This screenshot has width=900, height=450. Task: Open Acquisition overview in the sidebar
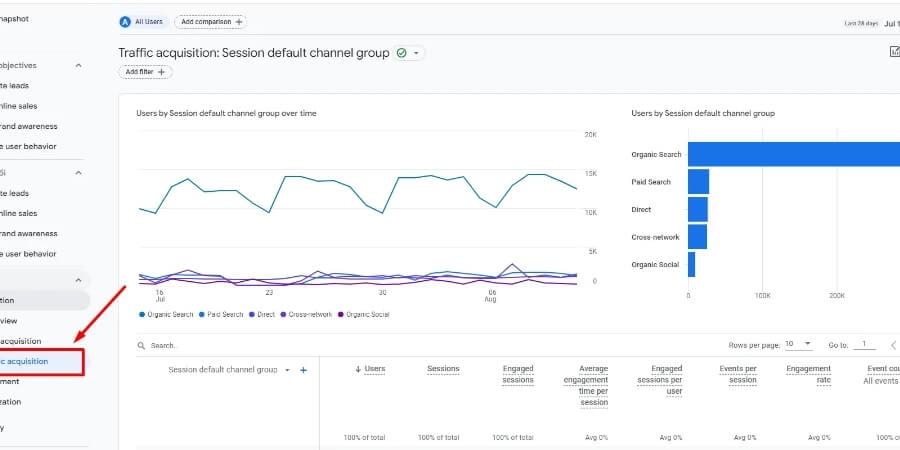coord(9,321)
